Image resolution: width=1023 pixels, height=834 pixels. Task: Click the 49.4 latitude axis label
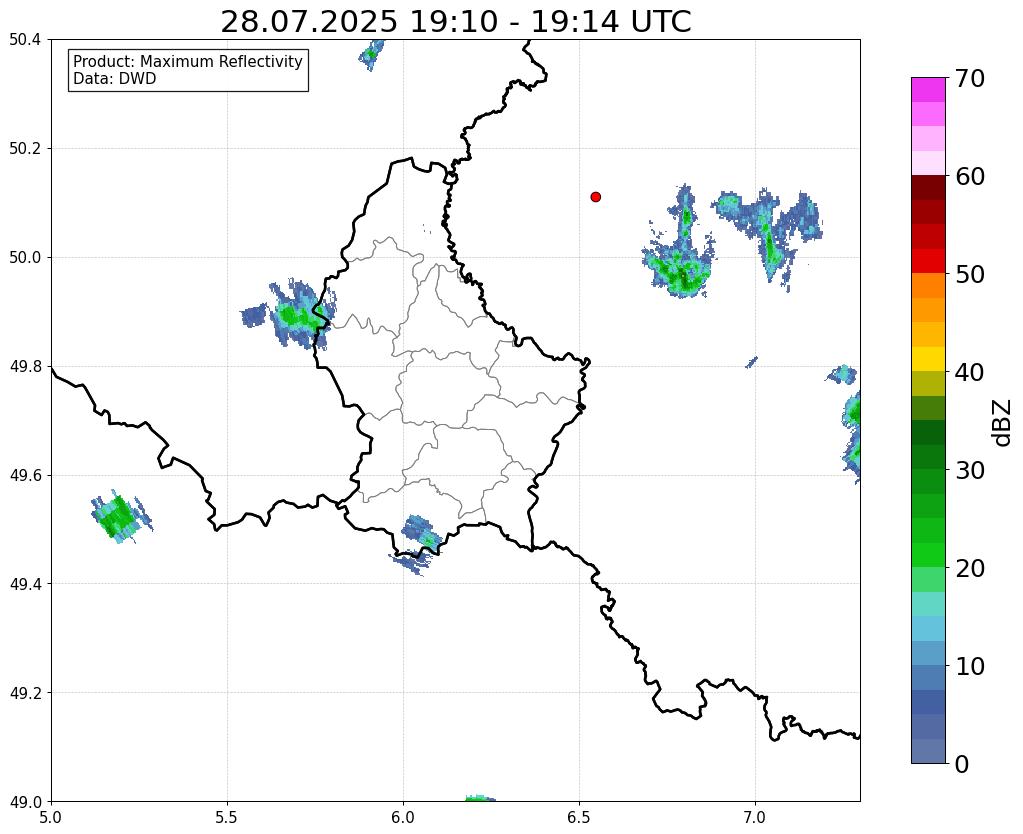25,584
